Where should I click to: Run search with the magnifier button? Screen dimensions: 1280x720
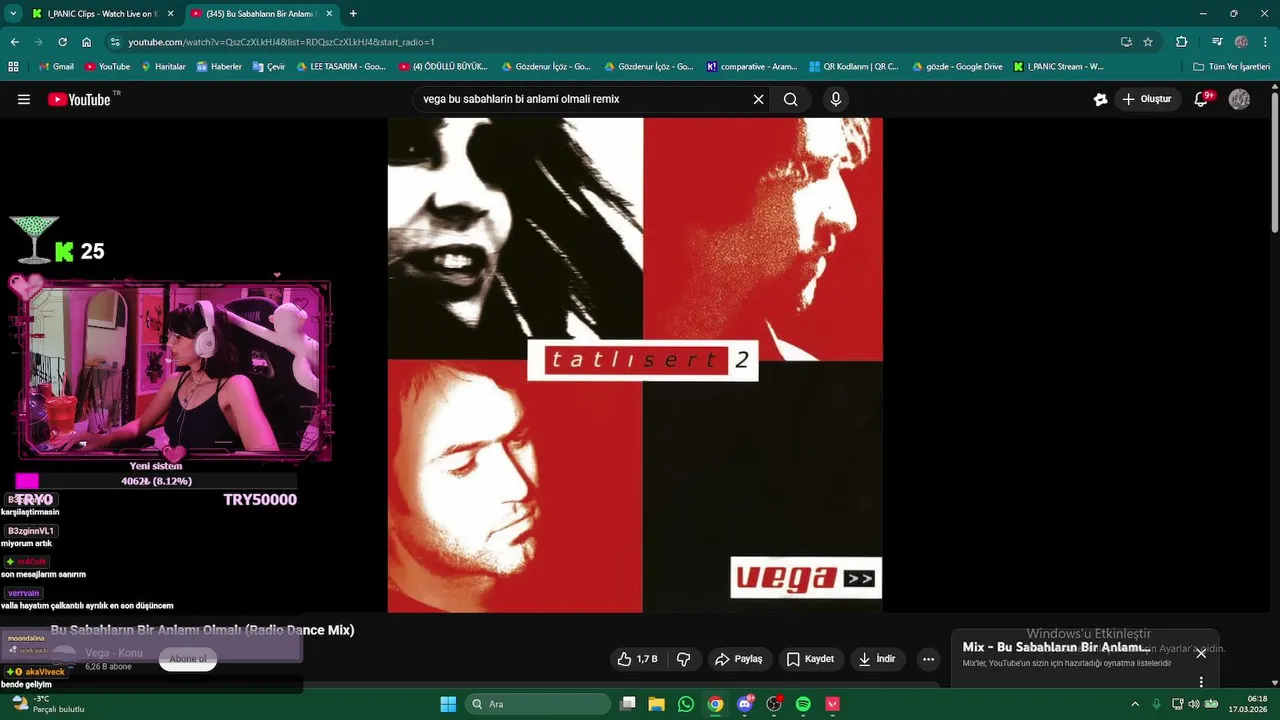(791, 99)
